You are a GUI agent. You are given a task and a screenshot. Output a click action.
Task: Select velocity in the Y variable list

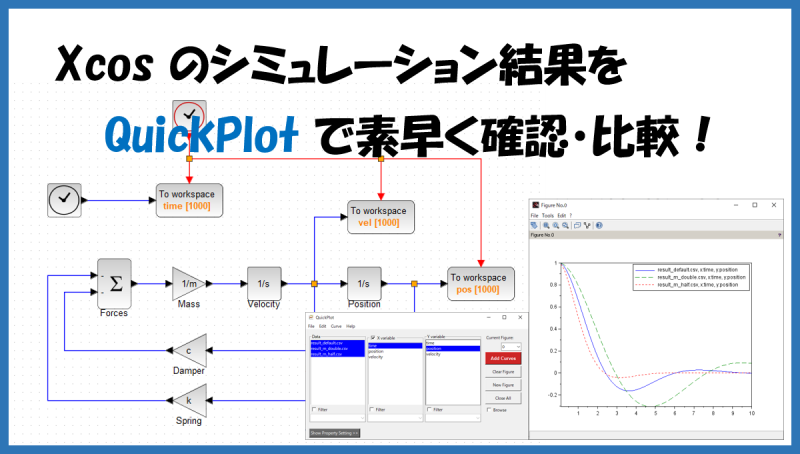click(x=453, y=354)
